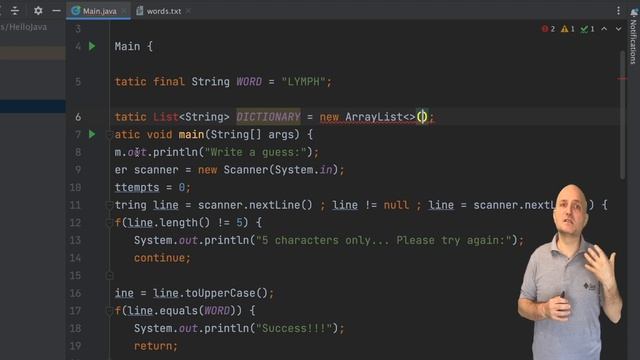Click the green typo check indicator
640x360 pixels.
[x=587, y=29]
